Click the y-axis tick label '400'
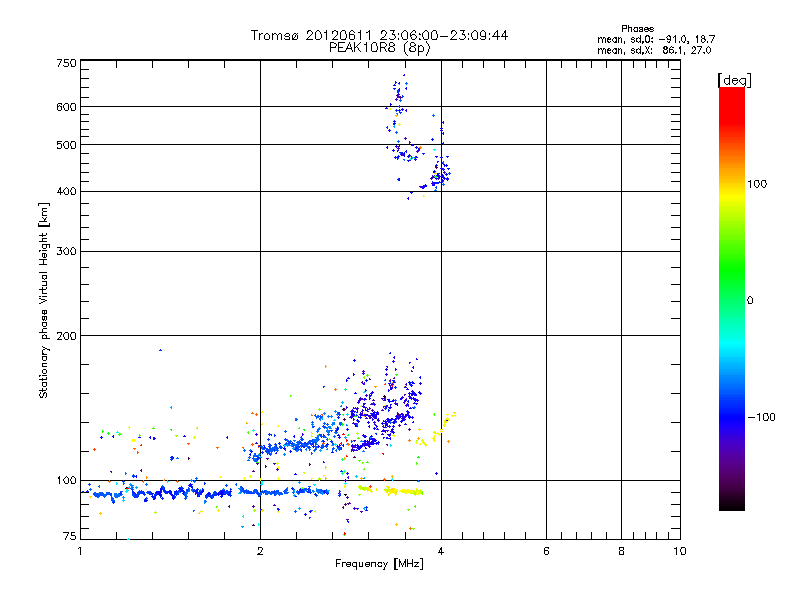The height and width of the screenshot is (600, 800). click(x=66, y=191)
